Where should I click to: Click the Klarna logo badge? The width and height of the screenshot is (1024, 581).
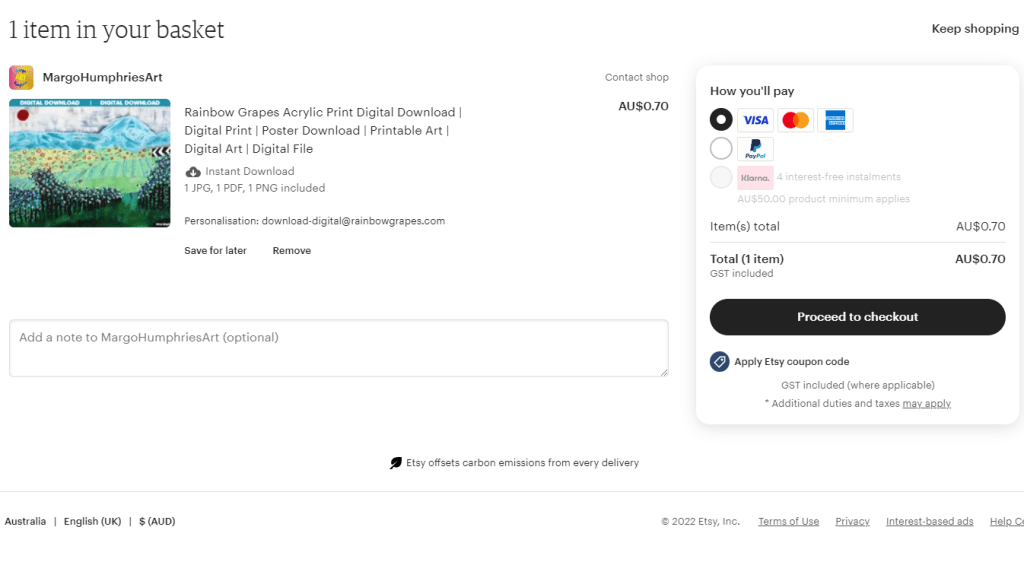[755, 178]
